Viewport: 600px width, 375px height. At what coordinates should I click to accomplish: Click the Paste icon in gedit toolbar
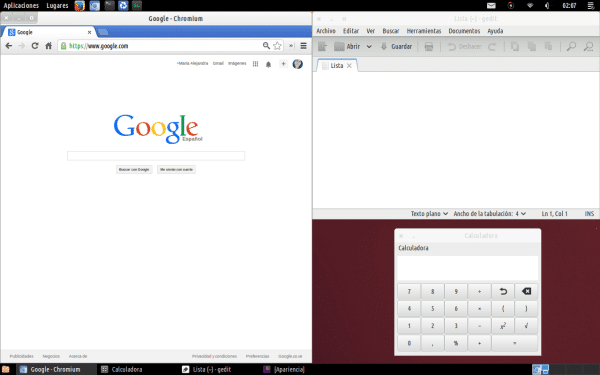click(548, 47)
